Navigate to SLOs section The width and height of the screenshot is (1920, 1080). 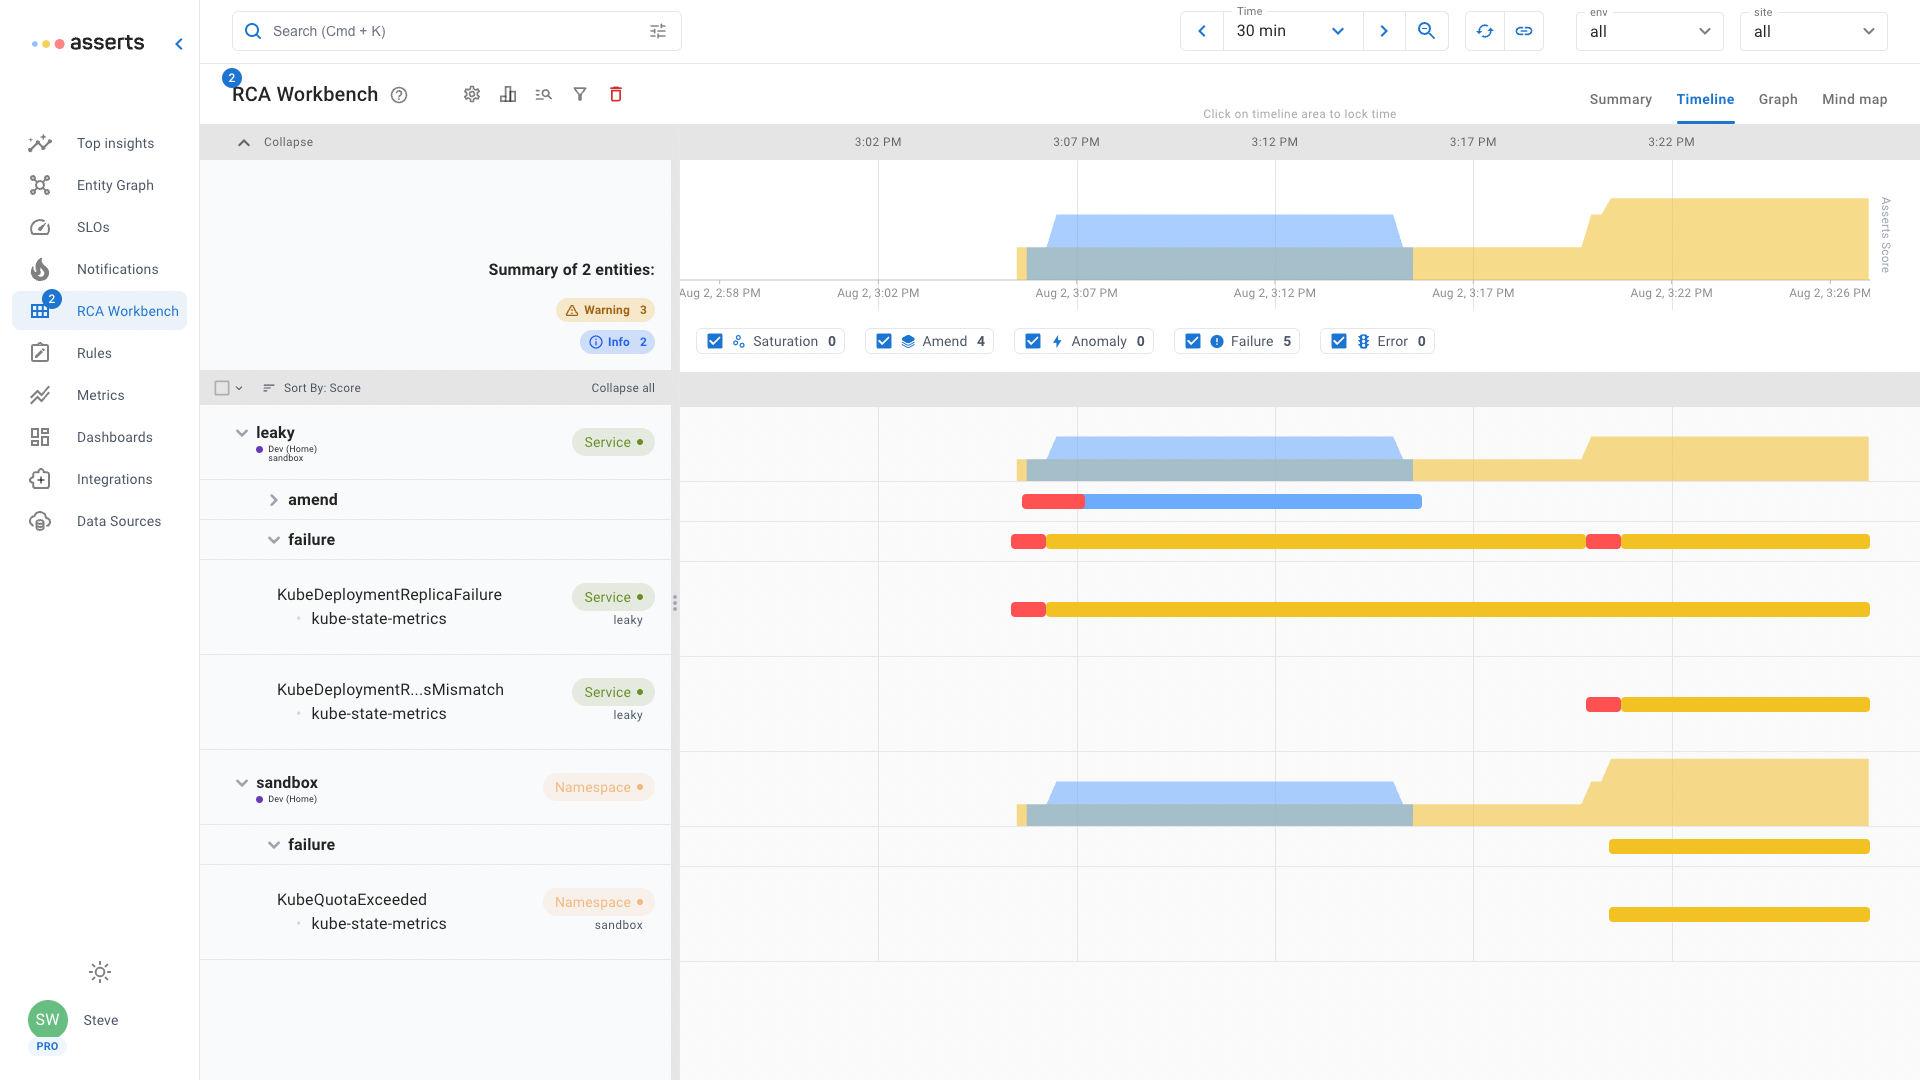click(94, 227)
